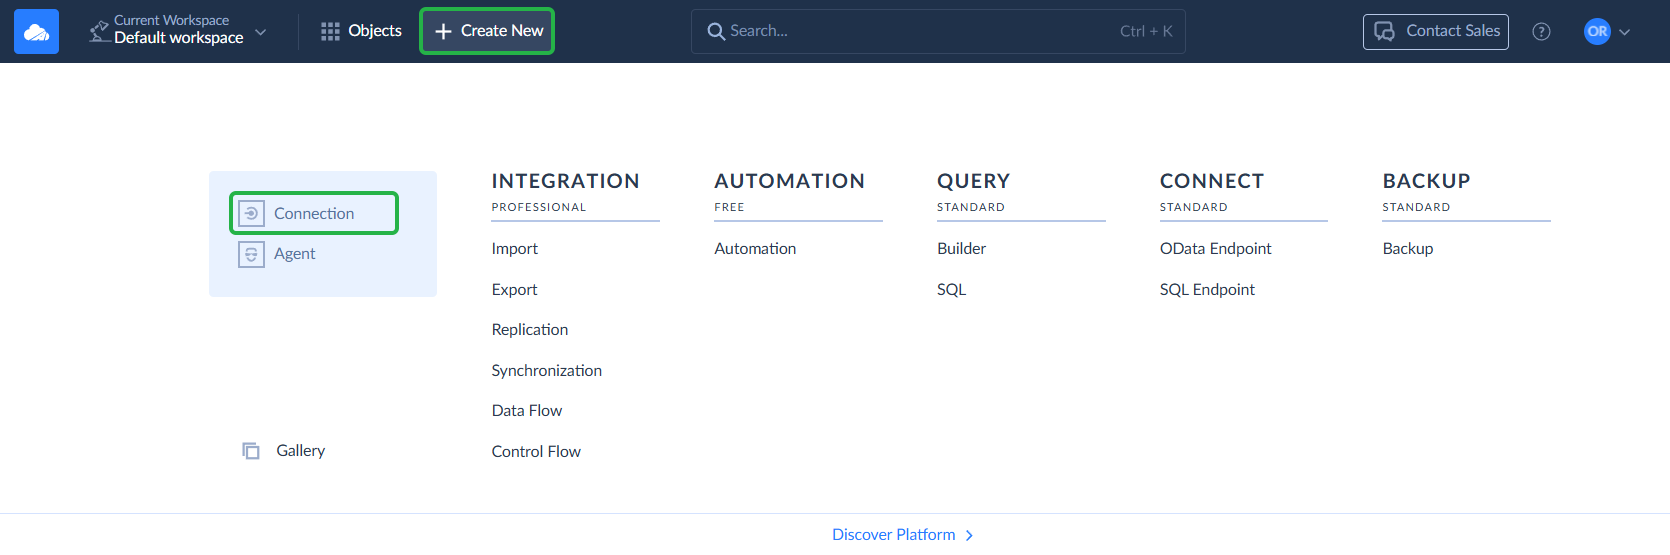The width and height of the screenshot is (1670, 555).
Task: Click the Objects grid icon
Action: tap(330, 32)
